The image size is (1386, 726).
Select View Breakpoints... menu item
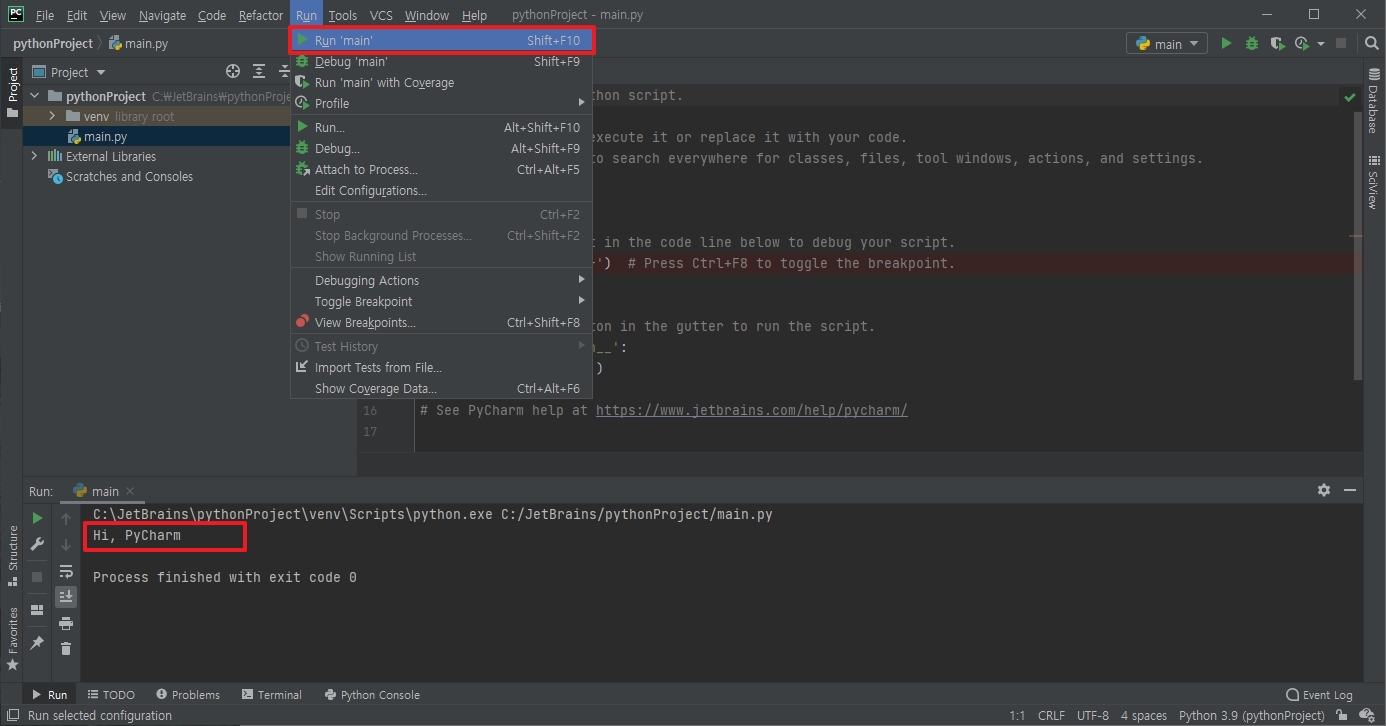(441, 322)
